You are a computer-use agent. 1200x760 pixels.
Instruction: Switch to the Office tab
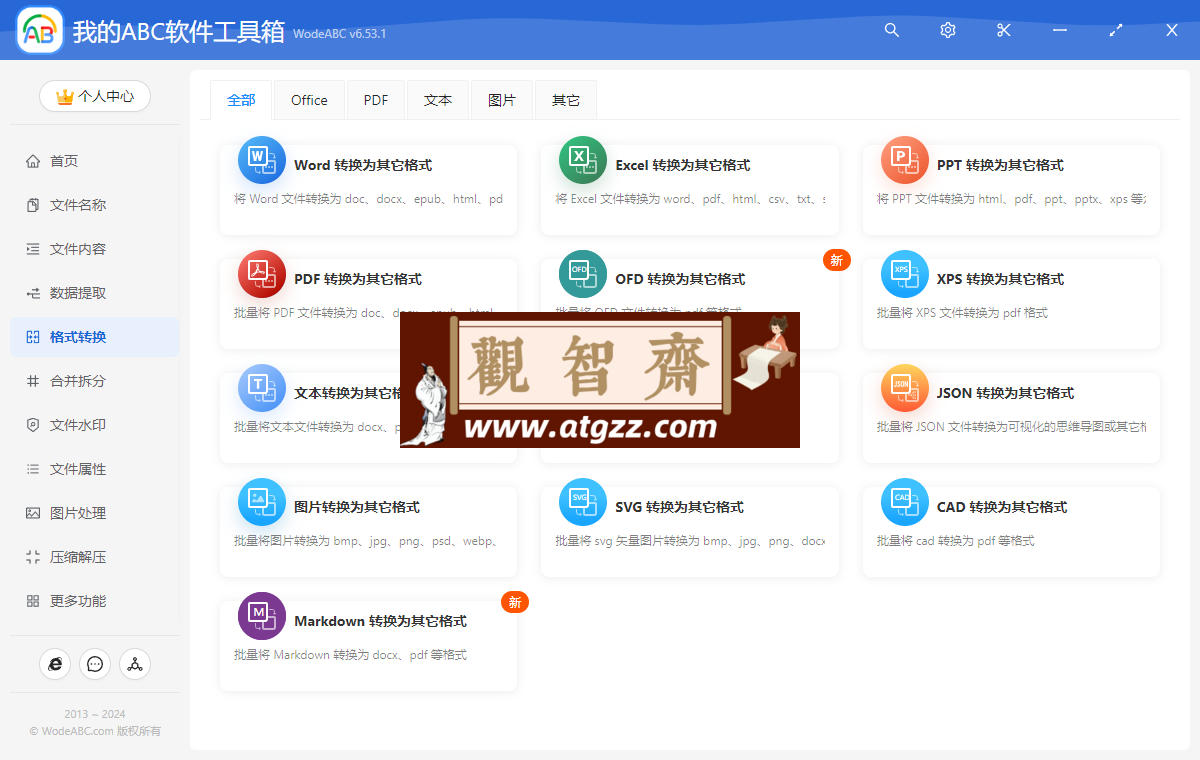point(309,100)
